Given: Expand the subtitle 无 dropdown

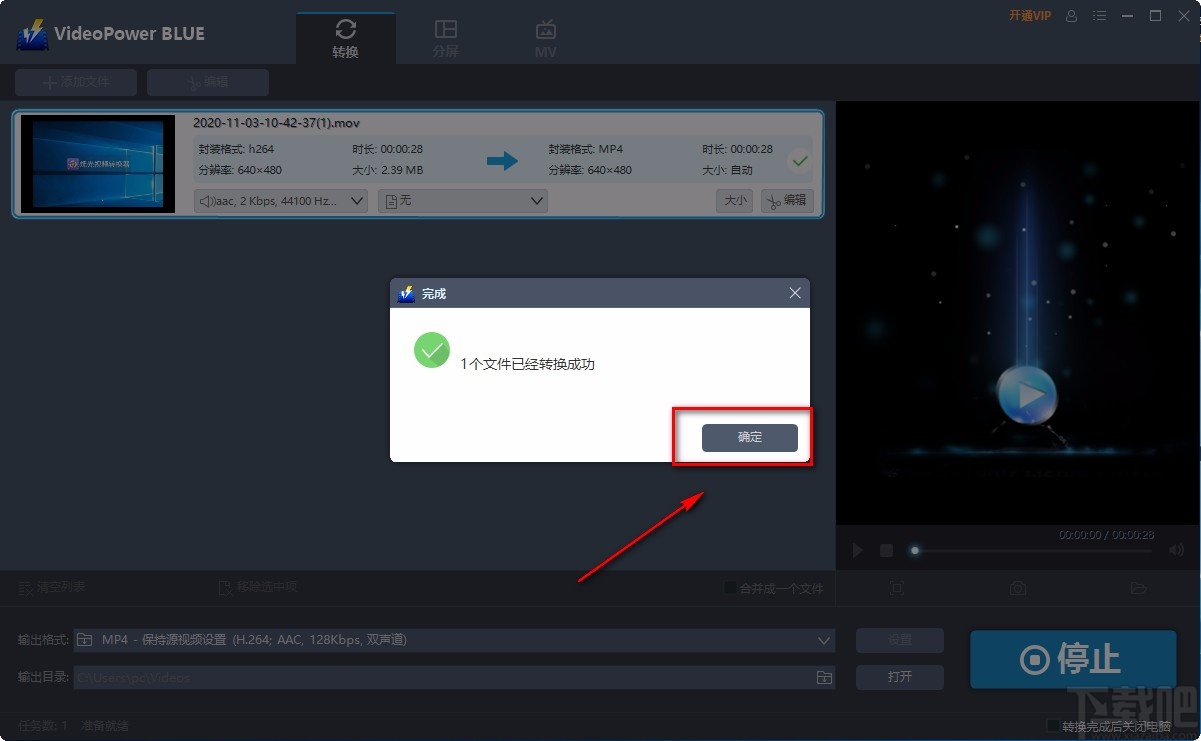Looking at the screenshot, I should pos(462,200).
